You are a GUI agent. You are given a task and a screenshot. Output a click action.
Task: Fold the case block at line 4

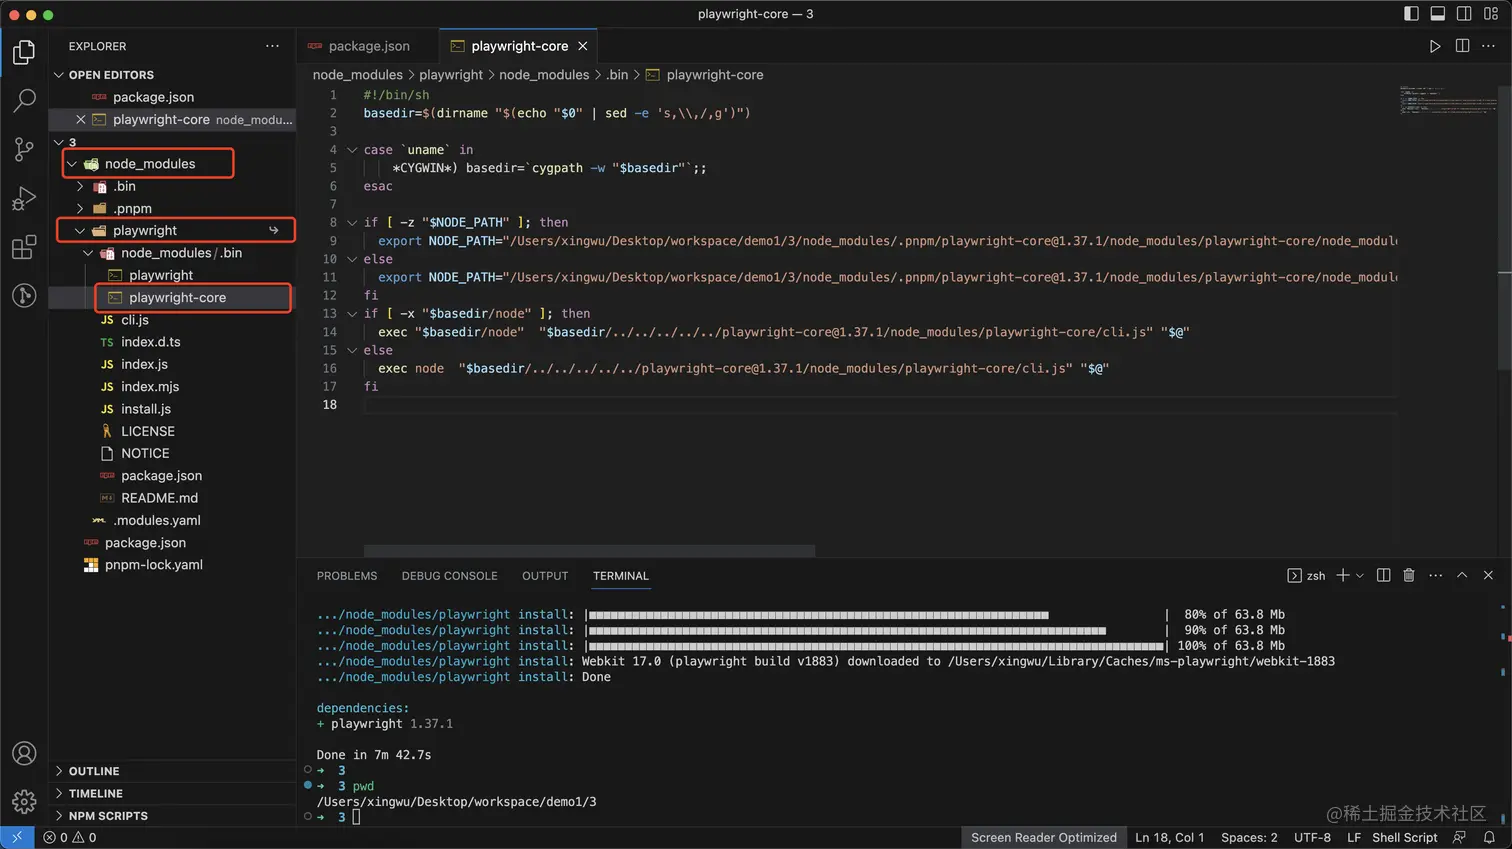click(x=352, y=150)
